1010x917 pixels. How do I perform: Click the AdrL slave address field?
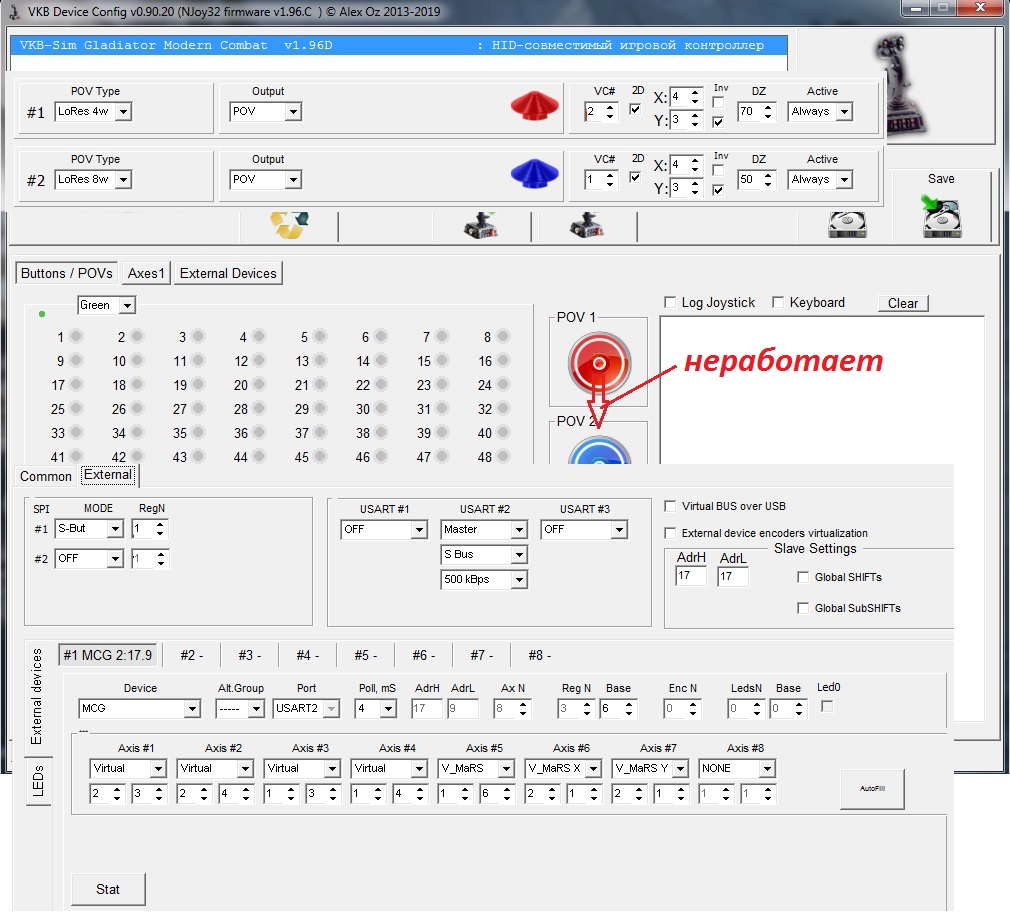tap(733, 576)
